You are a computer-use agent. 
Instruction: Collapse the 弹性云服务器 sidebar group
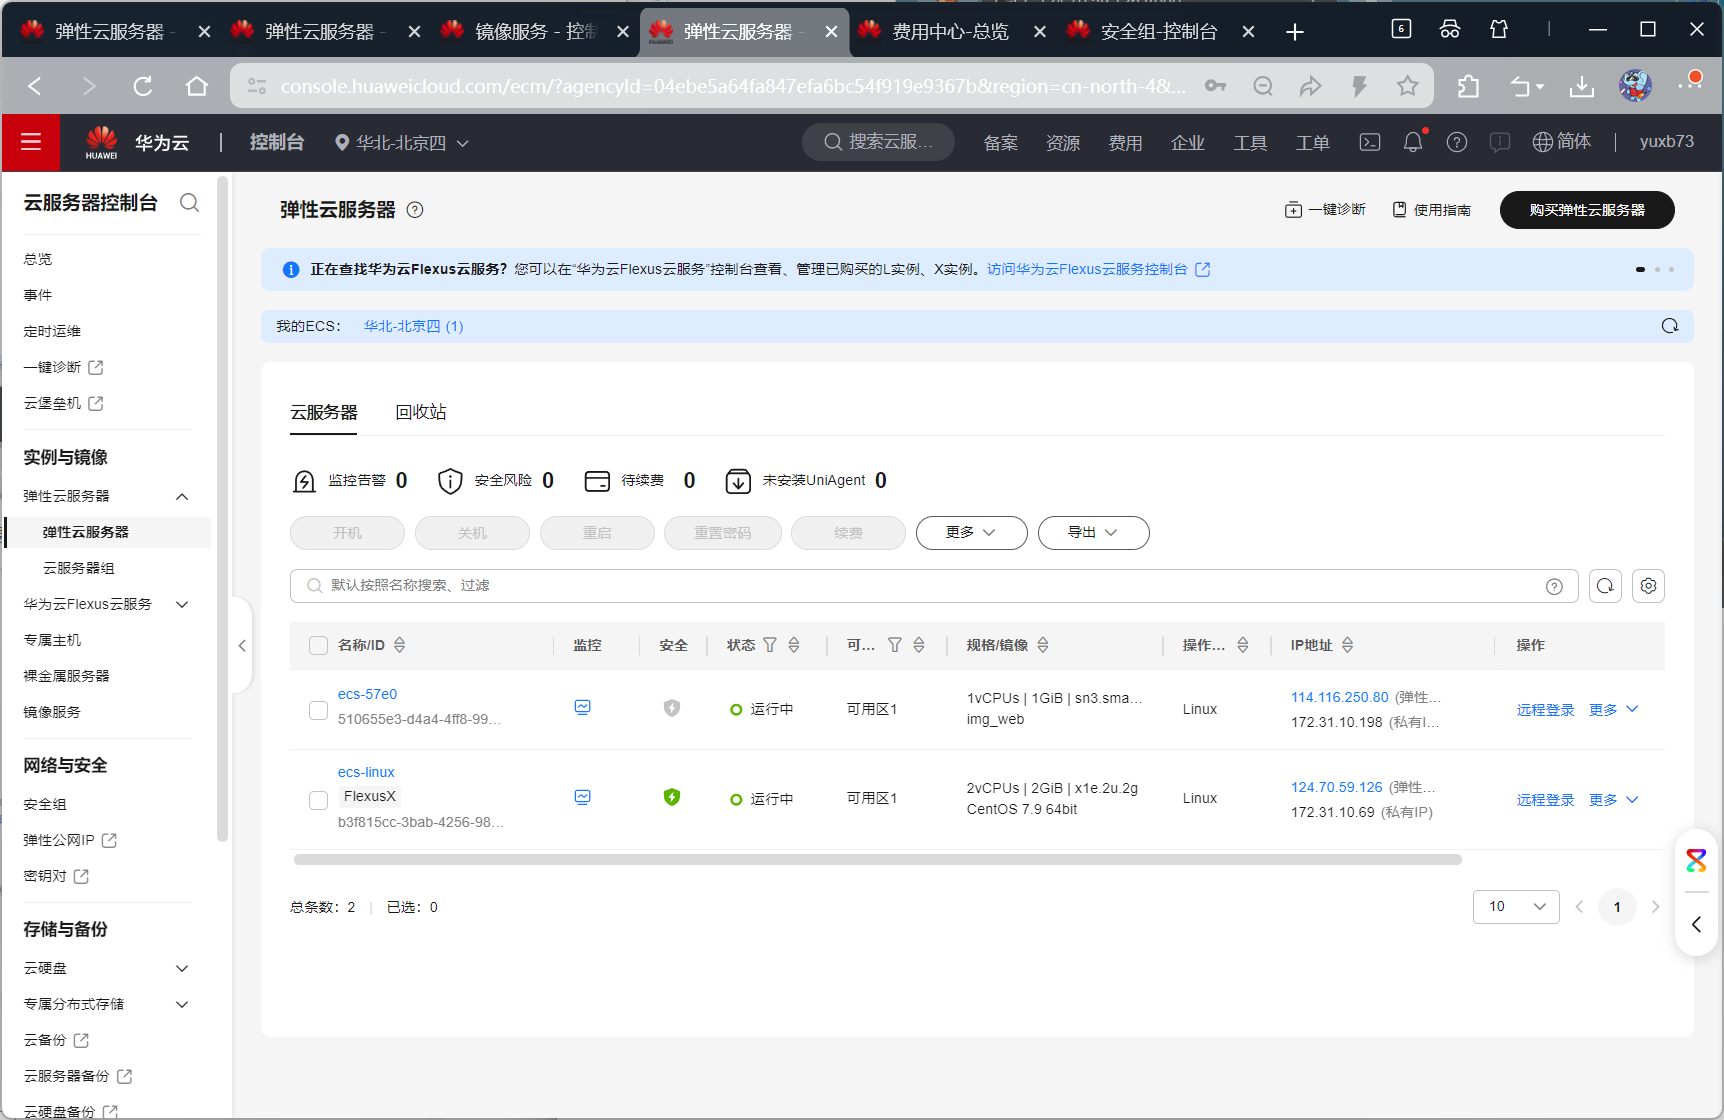pos(182,497)
